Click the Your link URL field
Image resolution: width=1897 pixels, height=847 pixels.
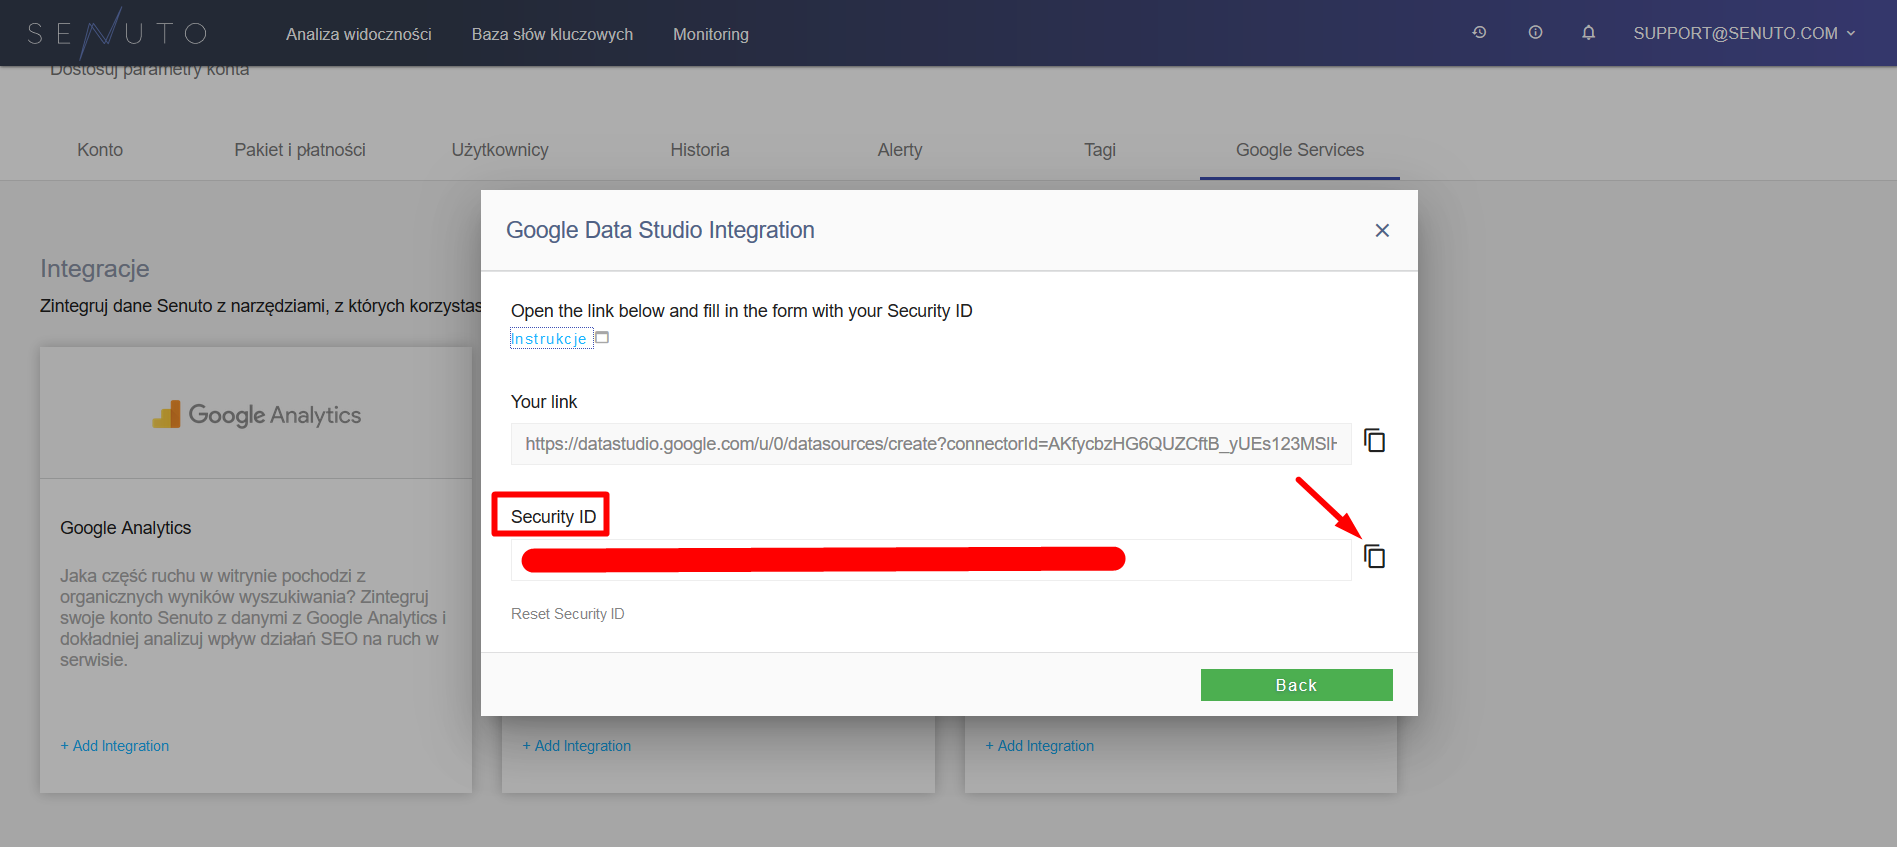(931, 444)
